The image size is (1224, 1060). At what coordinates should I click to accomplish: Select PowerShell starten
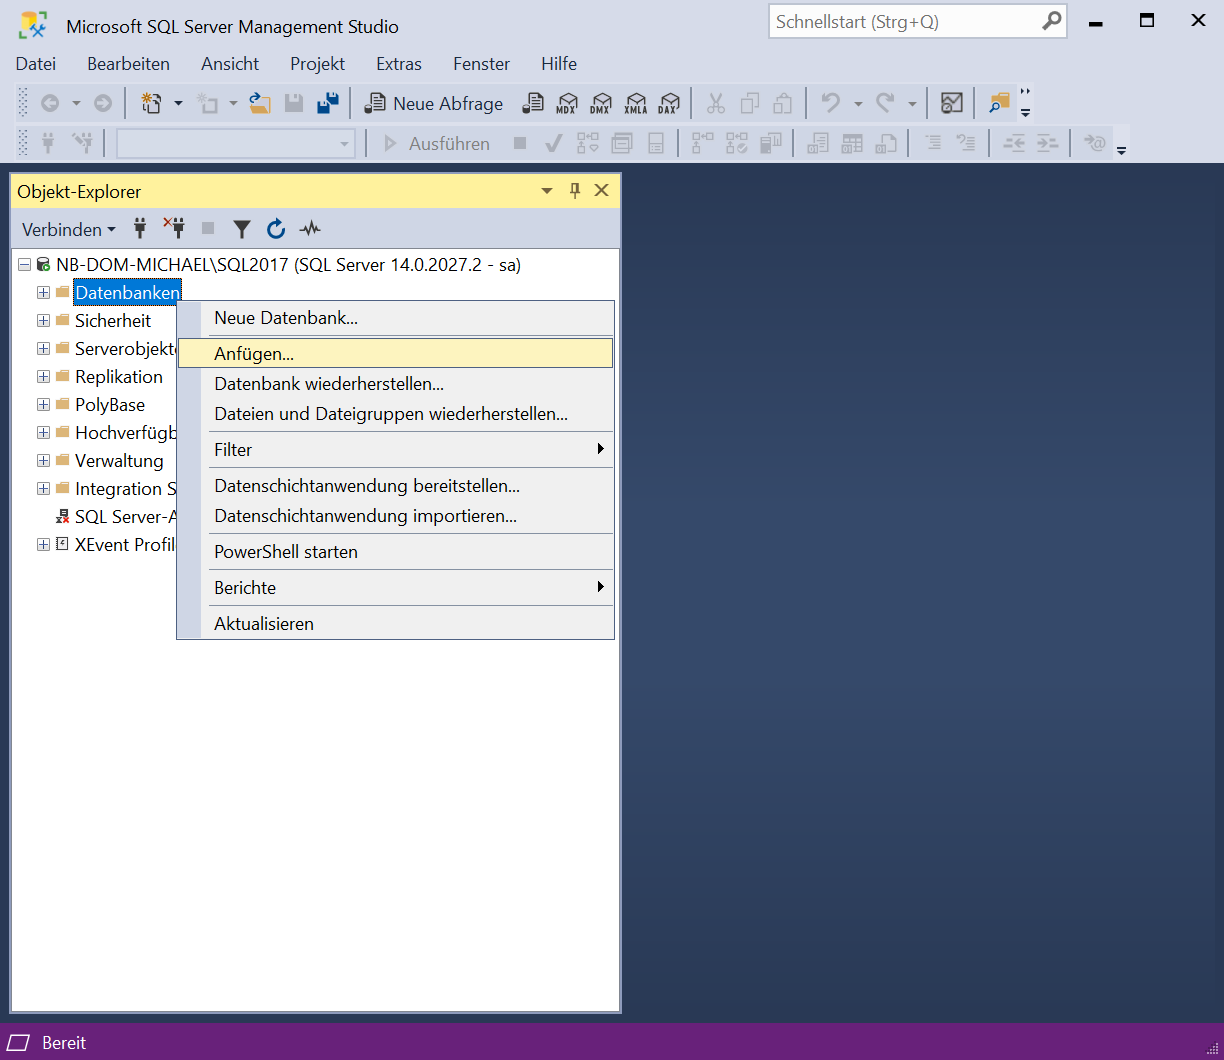pyautogui.click(x=396, y=552)
